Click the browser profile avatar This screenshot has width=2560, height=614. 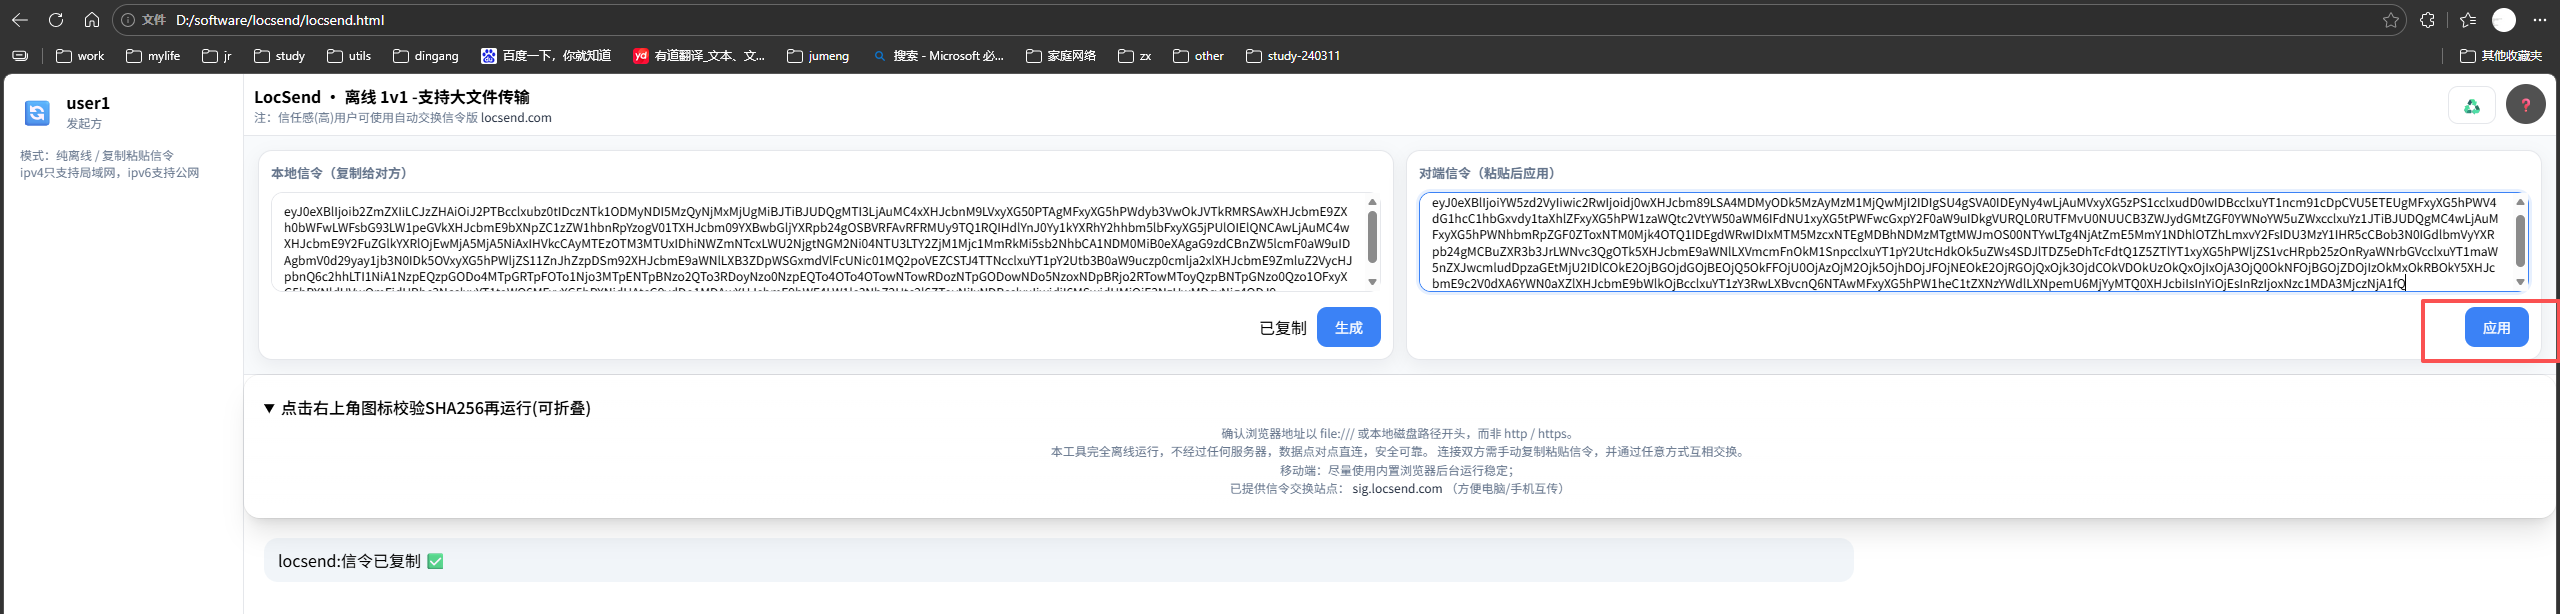tap(2503, 20)
